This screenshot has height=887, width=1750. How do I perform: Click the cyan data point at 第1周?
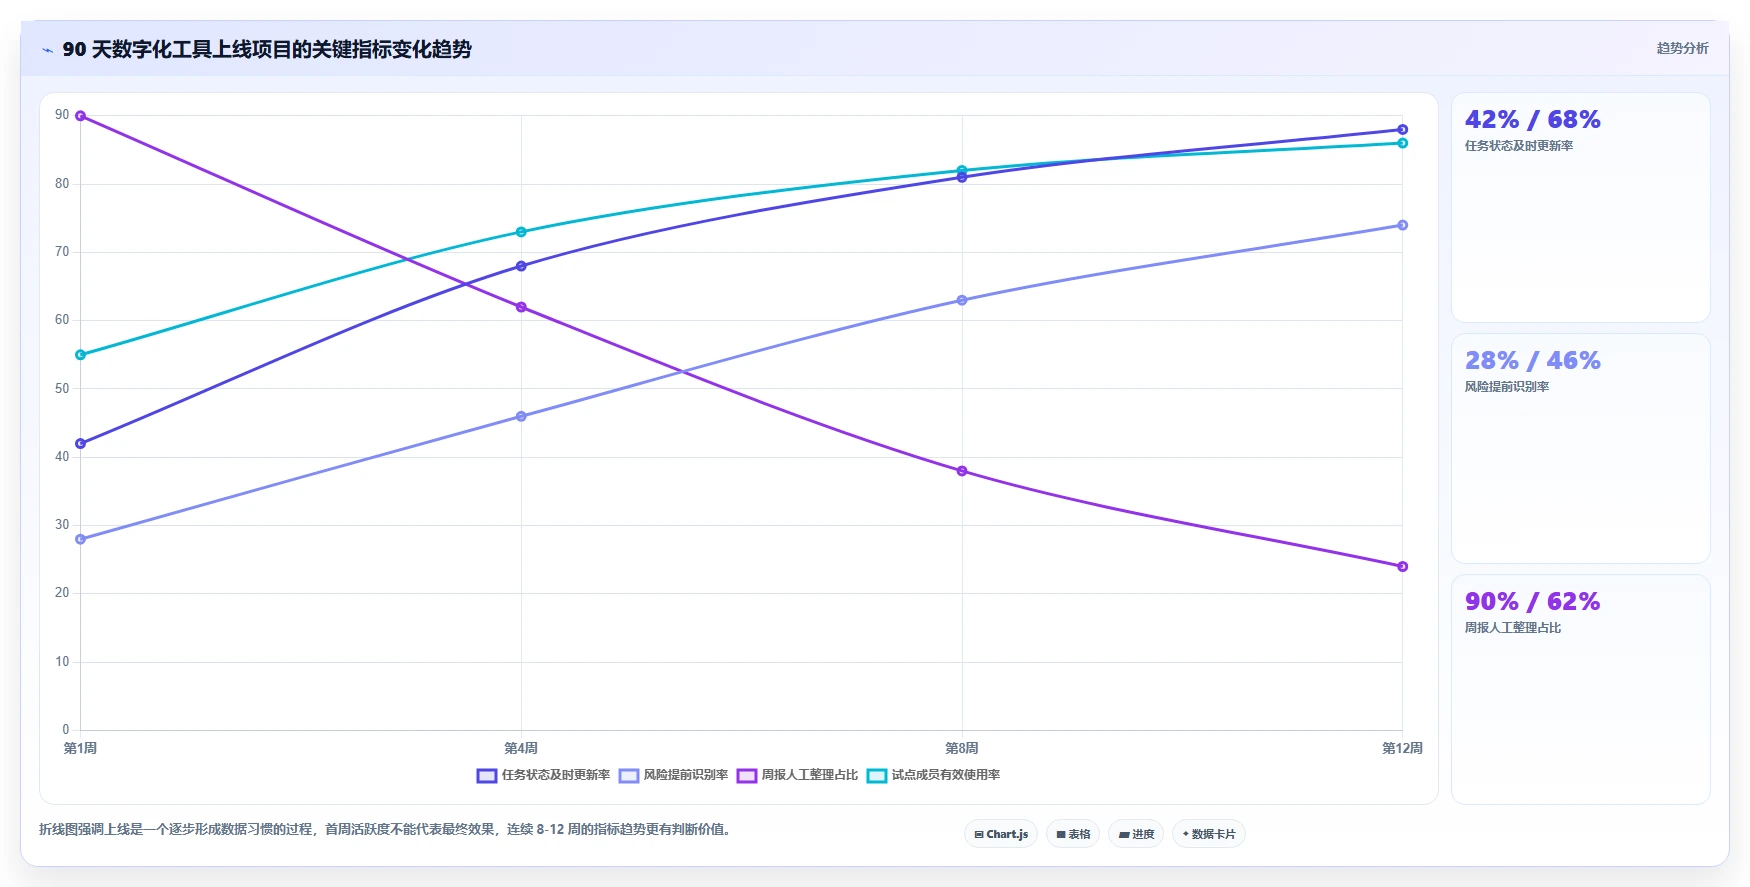(81, 355)
